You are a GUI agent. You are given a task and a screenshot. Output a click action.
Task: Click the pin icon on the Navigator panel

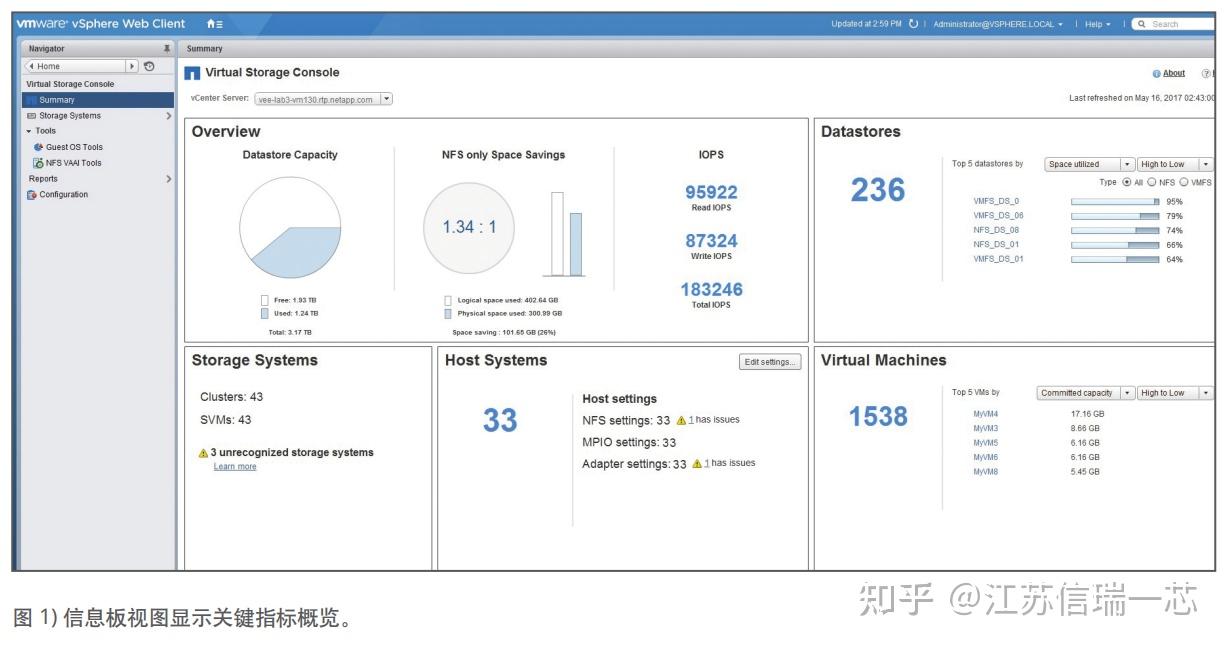pyautogui.click(x=166, y=47)
